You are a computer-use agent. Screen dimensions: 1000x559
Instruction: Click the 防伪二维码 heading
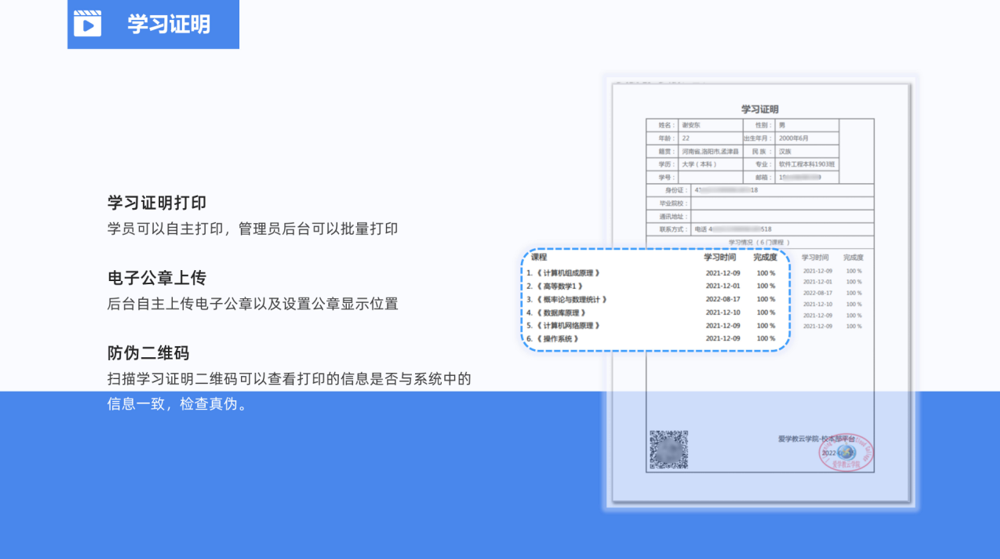click(148, 353)
